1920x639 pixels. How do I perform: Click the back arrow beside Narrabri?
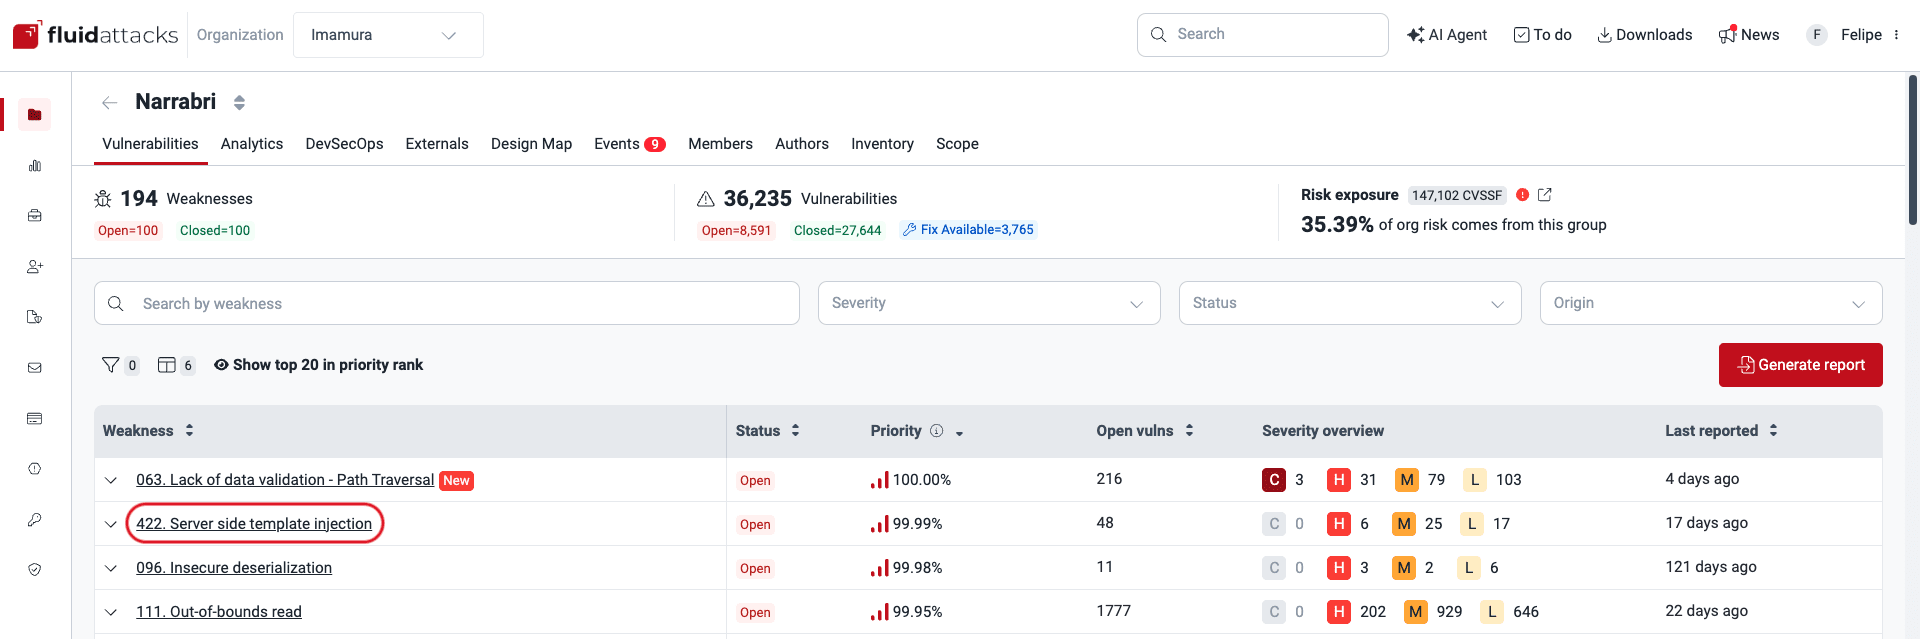(x=110, y=102)
